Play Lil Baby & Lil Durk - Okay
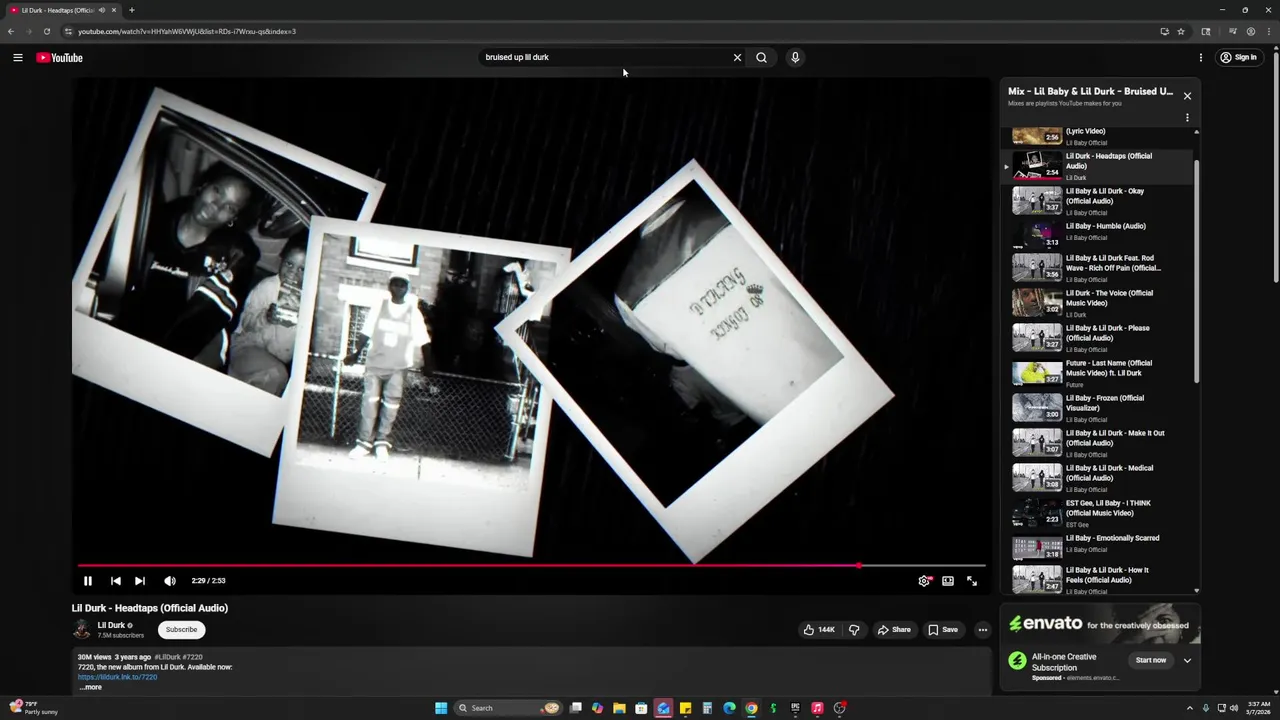Viewport: 1280px width, 720px height. click(1099, 201)
